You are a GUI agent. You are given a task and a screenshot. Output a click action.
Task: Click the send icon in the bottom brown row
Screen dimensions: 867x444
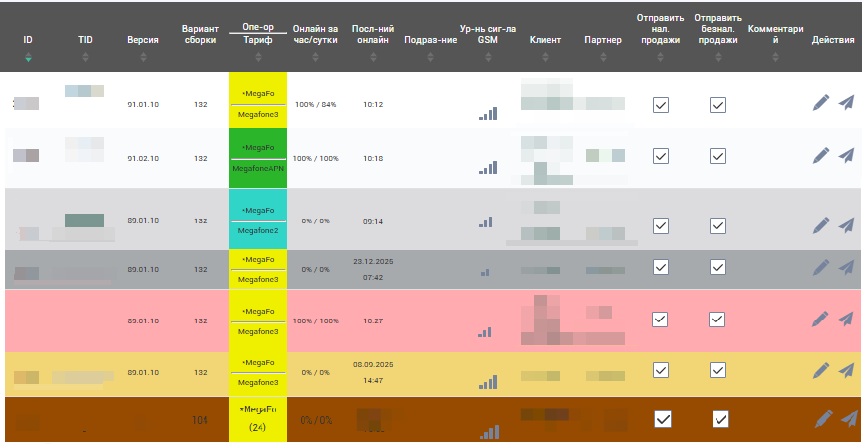tap(846, 418)
